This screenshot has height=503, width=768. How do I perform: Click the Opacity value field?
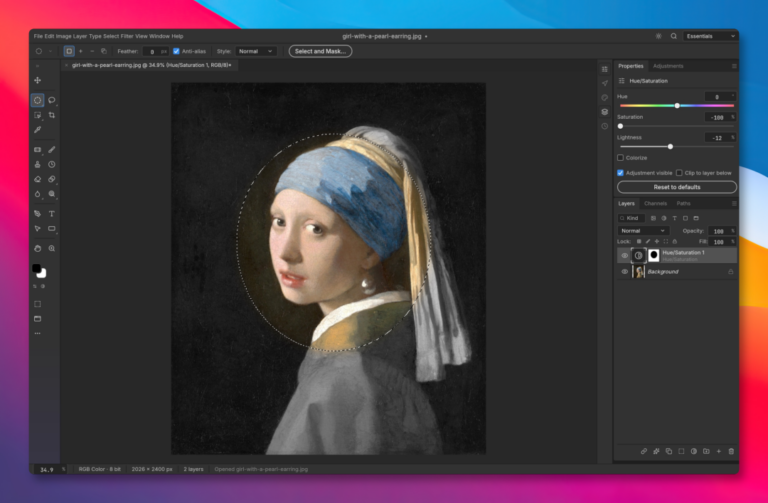721,231
